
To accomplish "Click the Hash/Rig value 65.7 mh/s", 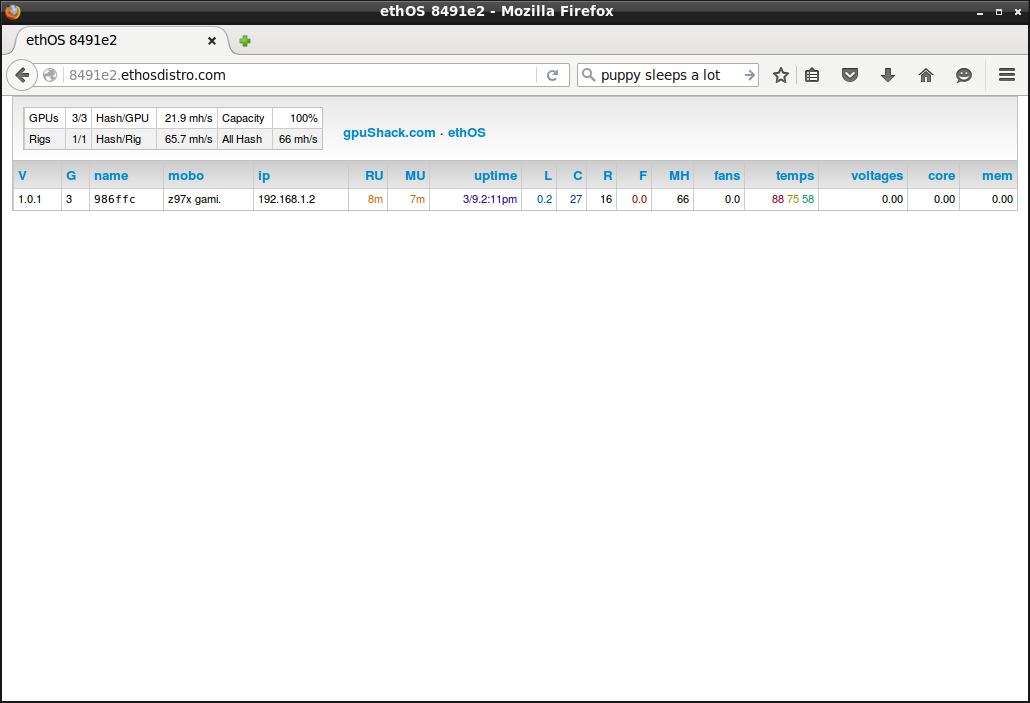I will [189, 139].
